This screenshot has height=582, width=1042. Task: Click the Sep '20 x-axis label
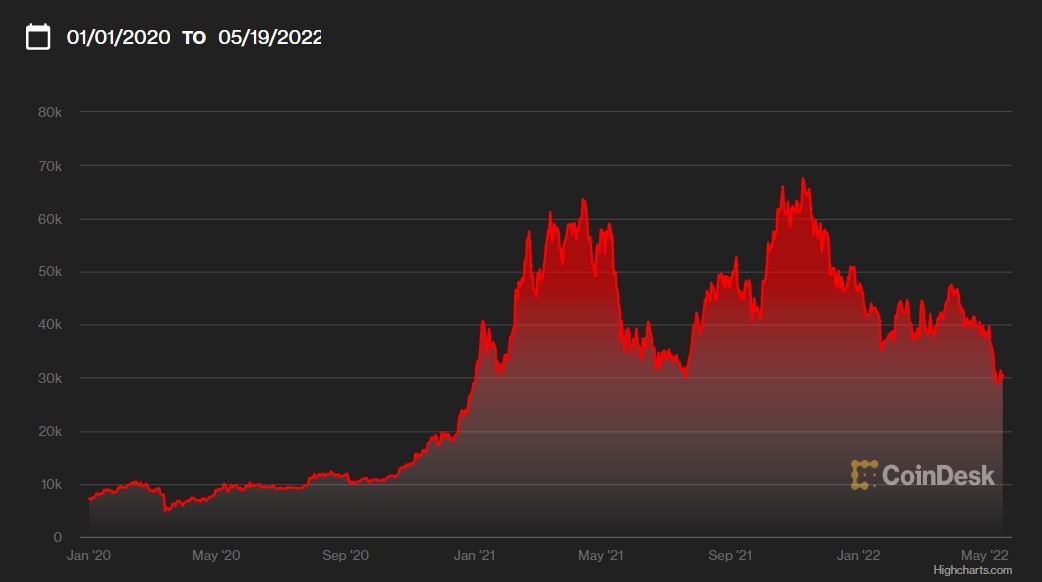346,555
